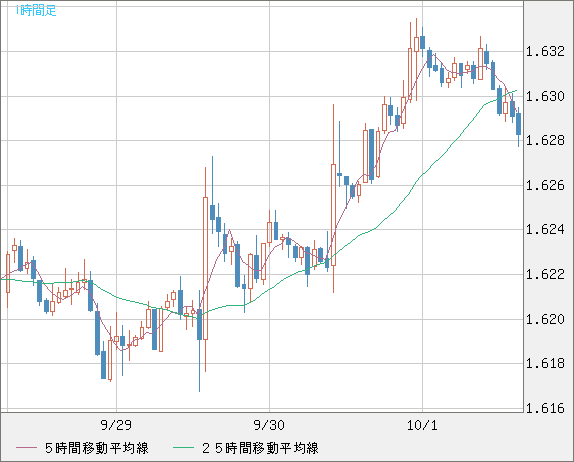Click the 25時間移動平均線 legend label
The height and width of the screenshot is (462, 574).
click(x=260, y=448)
